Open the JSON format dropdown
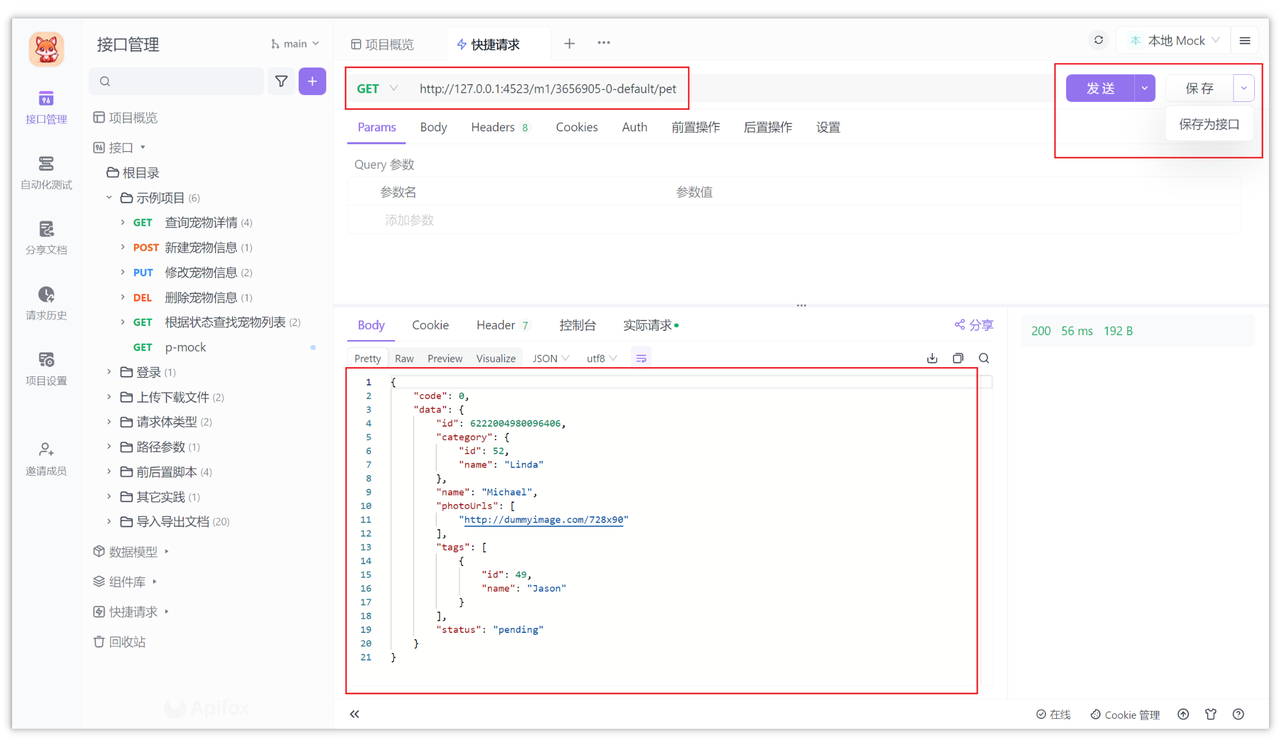The height and width of the screenshot is (741, 1280). tap(550, 358)
